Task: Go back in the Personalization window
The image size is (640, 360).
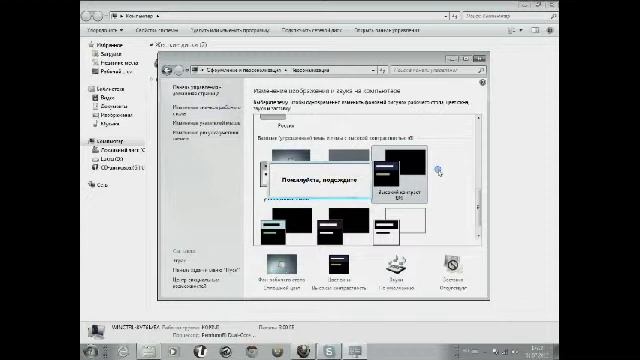Action: click(x=167, y=70)
